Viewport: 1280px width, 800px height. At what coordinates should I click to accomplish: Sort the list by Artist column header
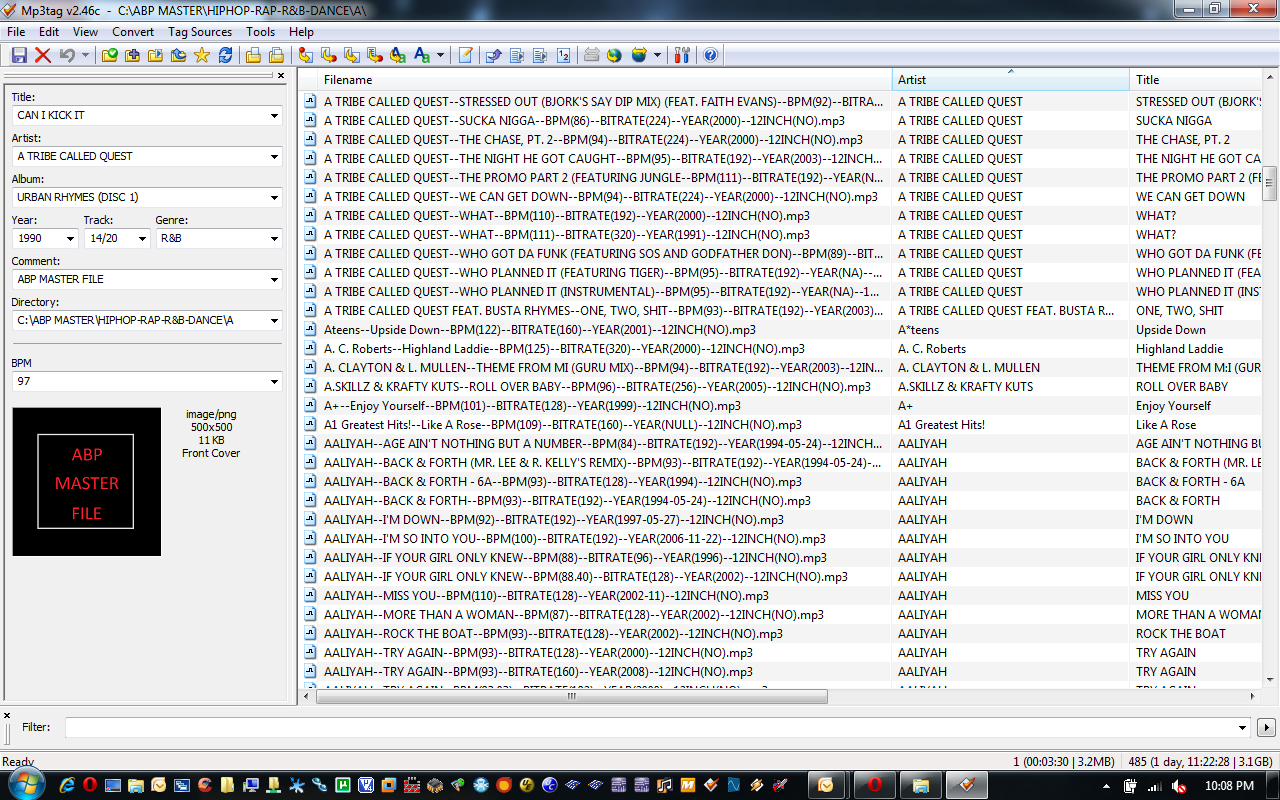pos(1010,80)
